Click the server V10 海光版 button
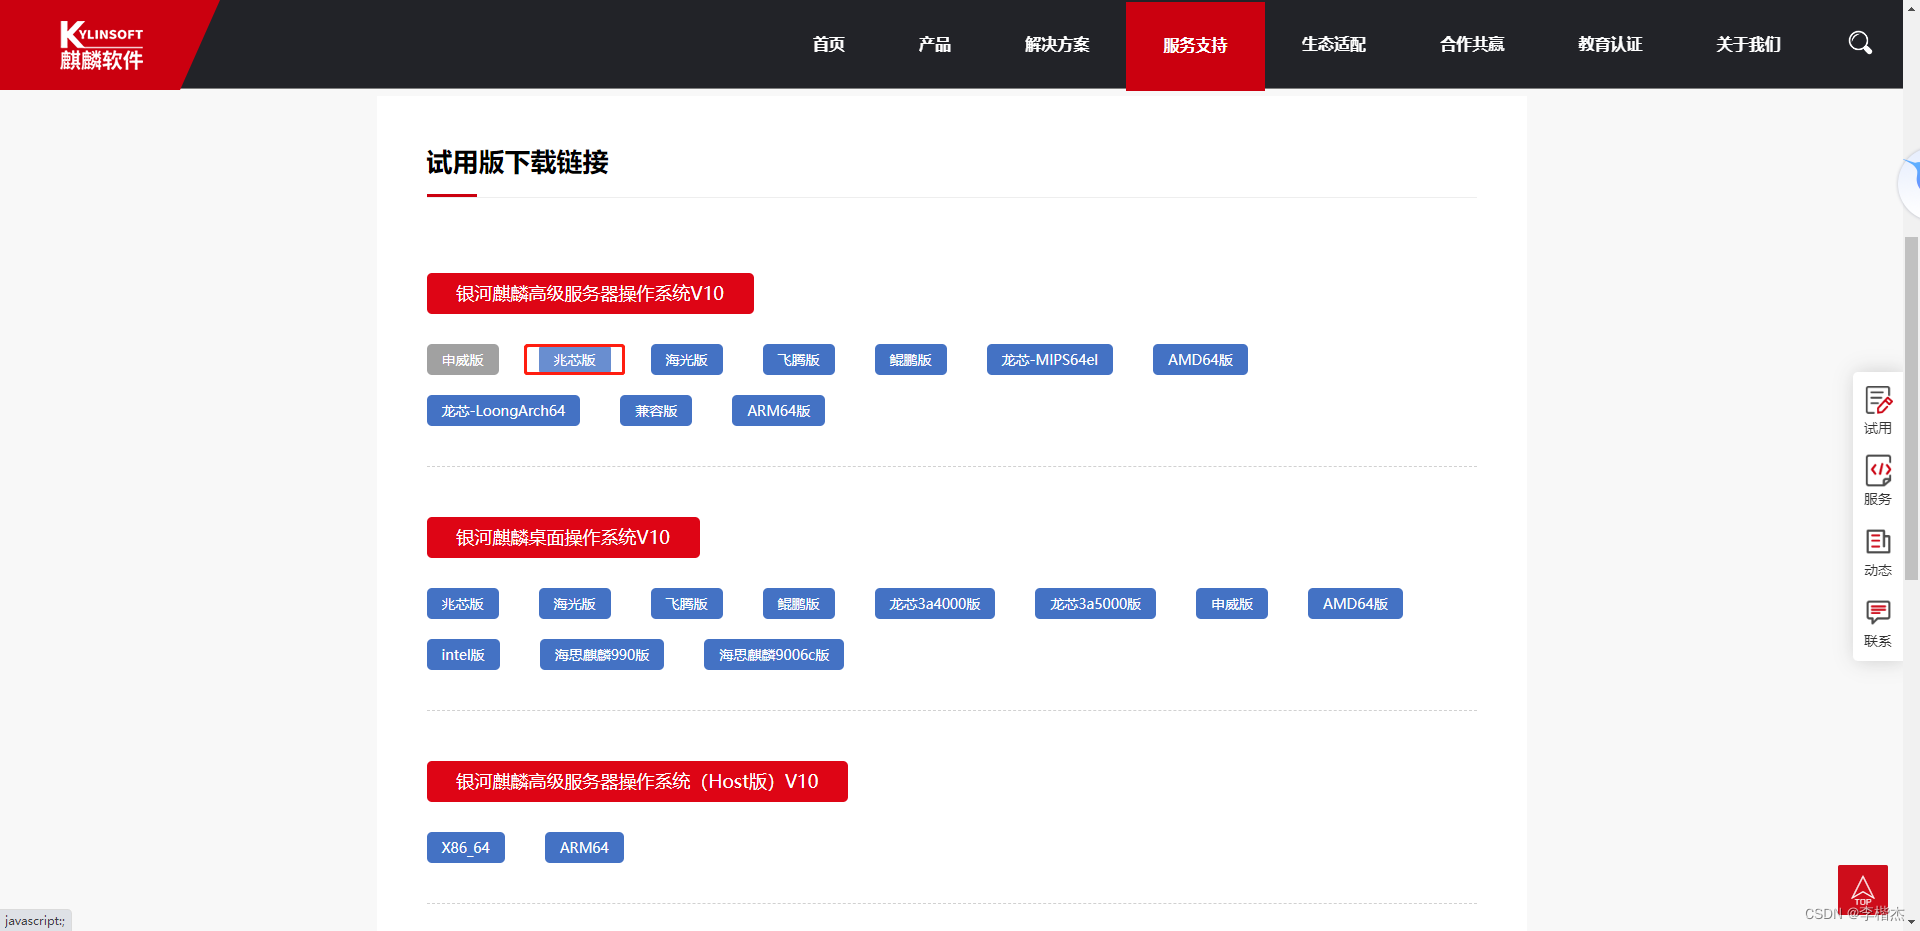 [x=687, y=360]
